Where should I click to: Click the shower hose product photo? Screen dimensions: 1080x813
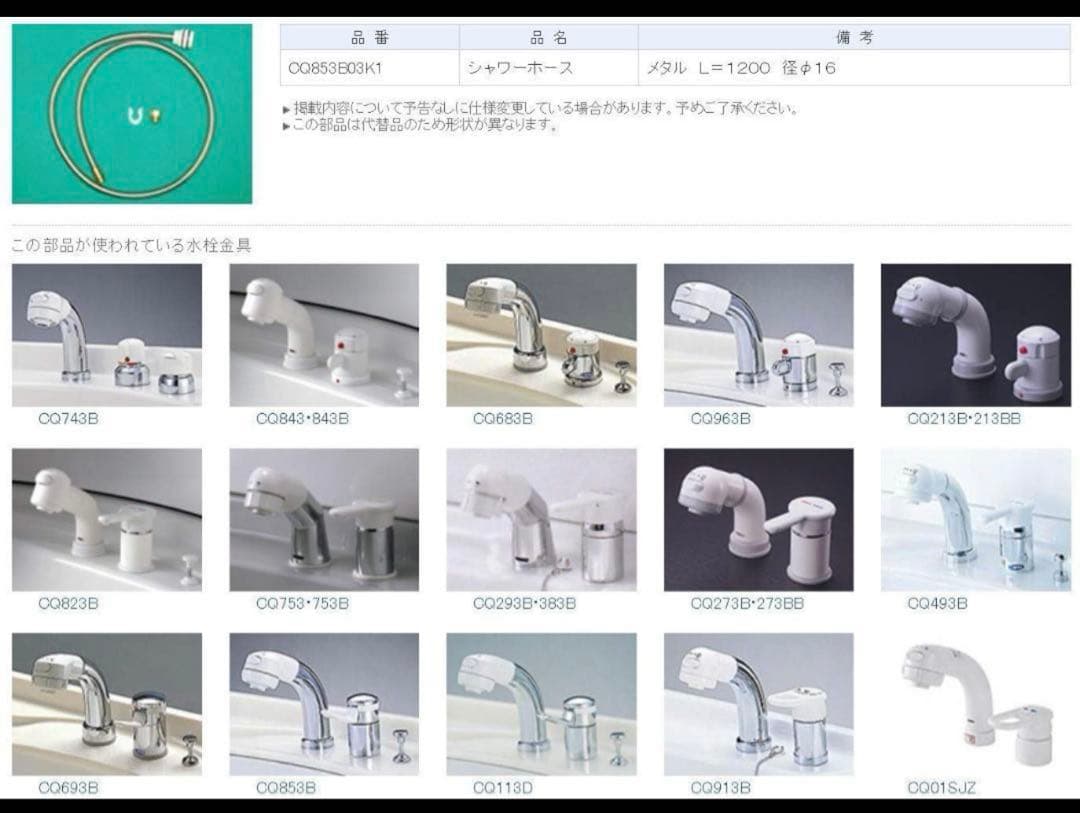132,114
